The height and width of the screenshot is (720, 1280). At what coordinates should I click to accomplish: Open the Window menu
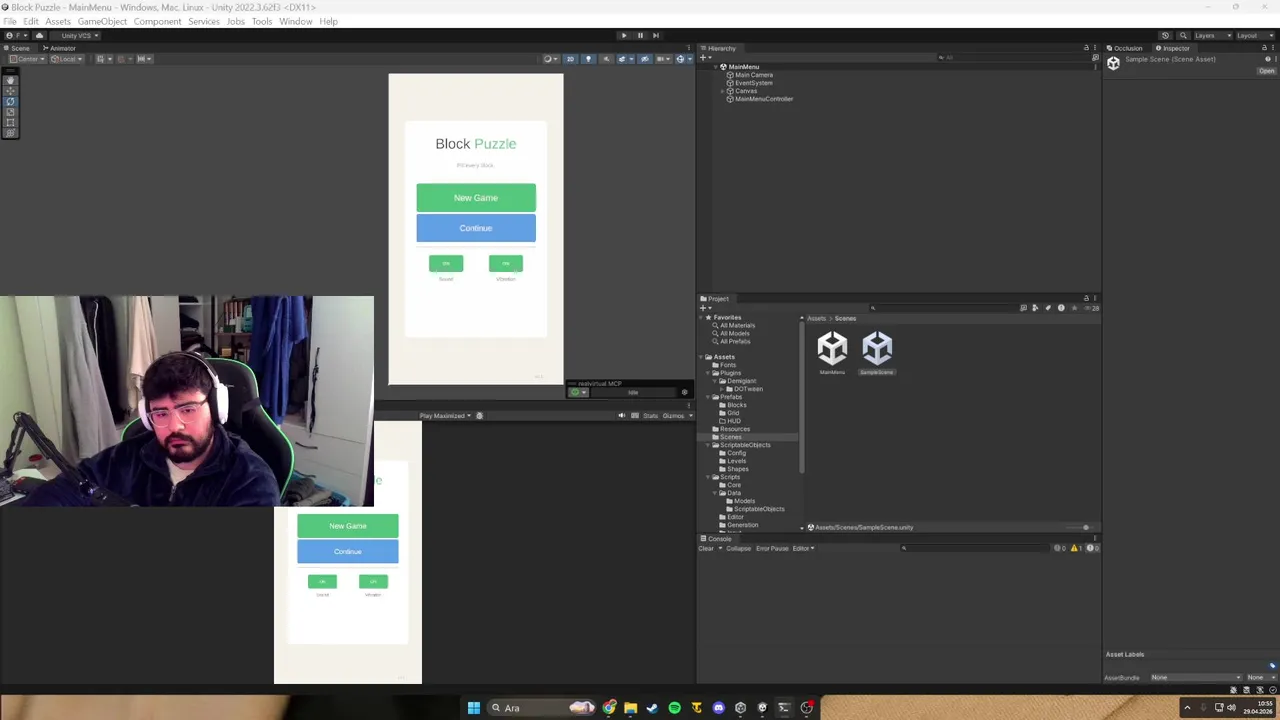click(295, 21)
